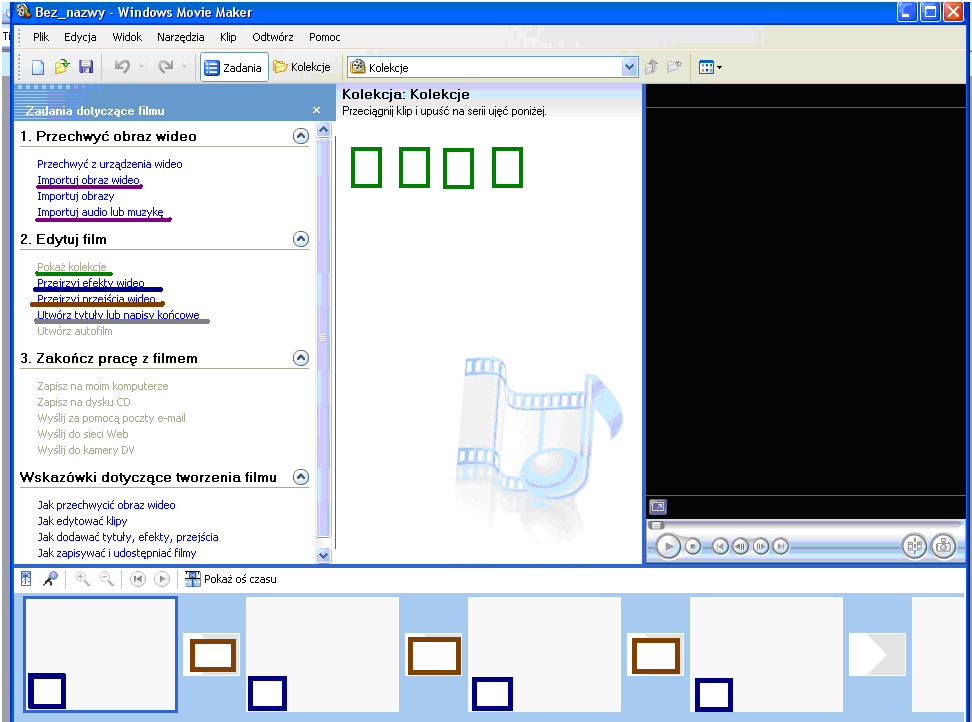The height and width of the screenshot is (722, 972).
Task: Open the Widok menu
Action: coord(127,37)
